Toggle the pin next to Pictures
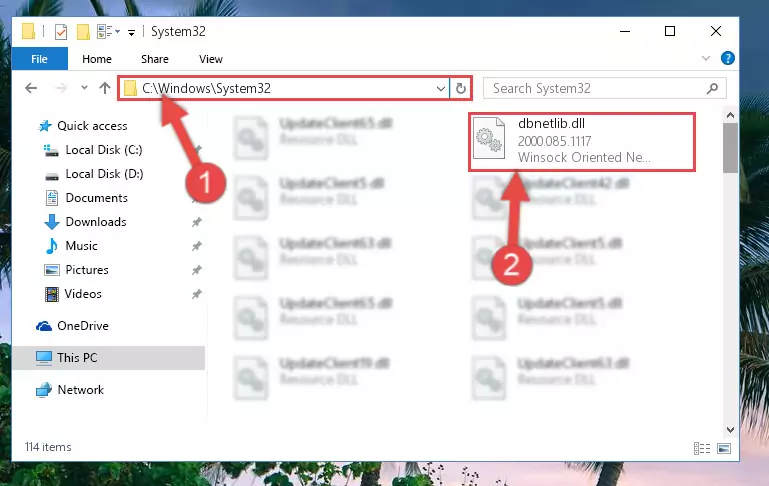The image size is (769, 486). [x=197, y=270]
